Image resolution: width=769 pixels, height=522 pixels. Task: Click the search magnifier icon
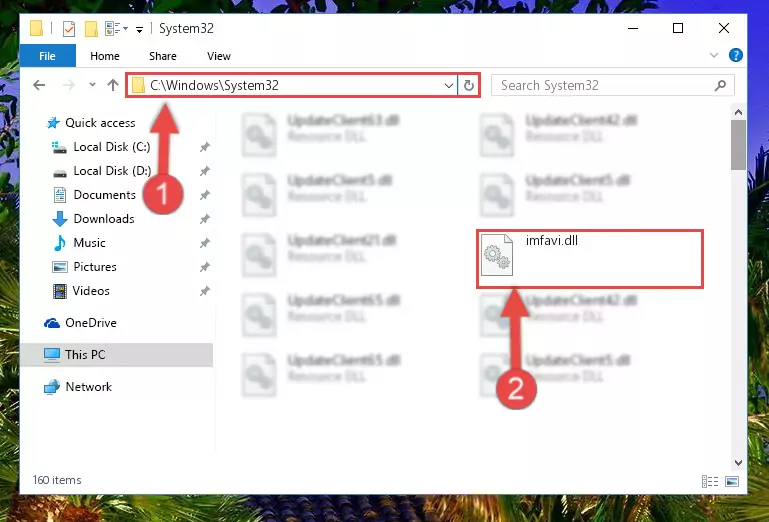click(720, 85)
